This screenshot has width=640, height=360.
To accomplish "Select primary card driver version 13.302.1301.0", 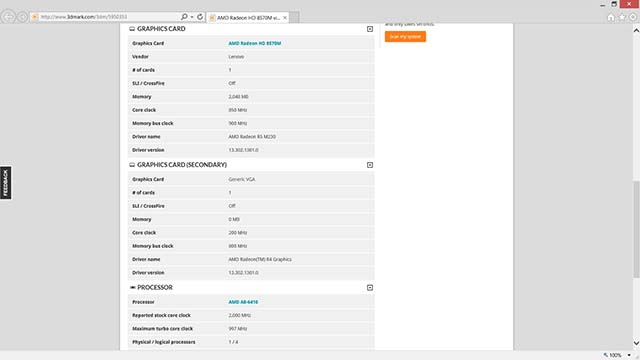I will (243, 150).
